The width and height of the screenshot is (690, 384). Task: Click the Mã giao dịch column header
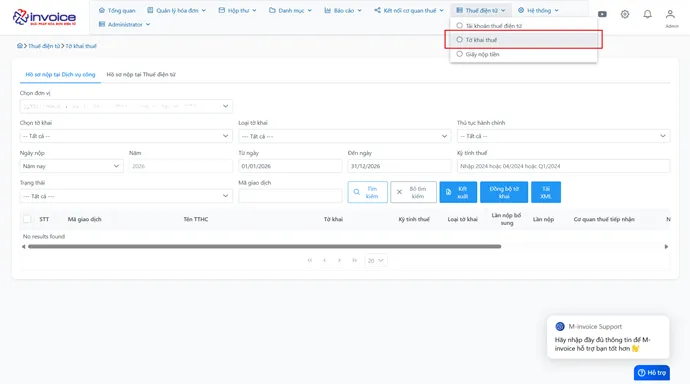pyautogui.click(x=84, y=219)
